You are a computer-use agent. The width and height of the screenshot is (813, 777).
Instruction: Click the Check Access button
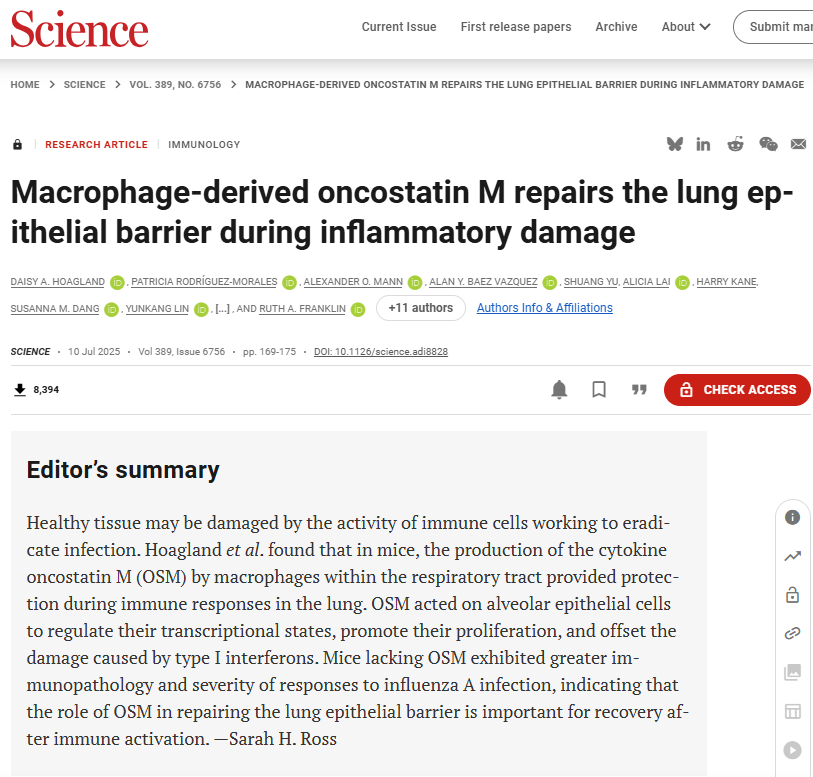(738, 389)
